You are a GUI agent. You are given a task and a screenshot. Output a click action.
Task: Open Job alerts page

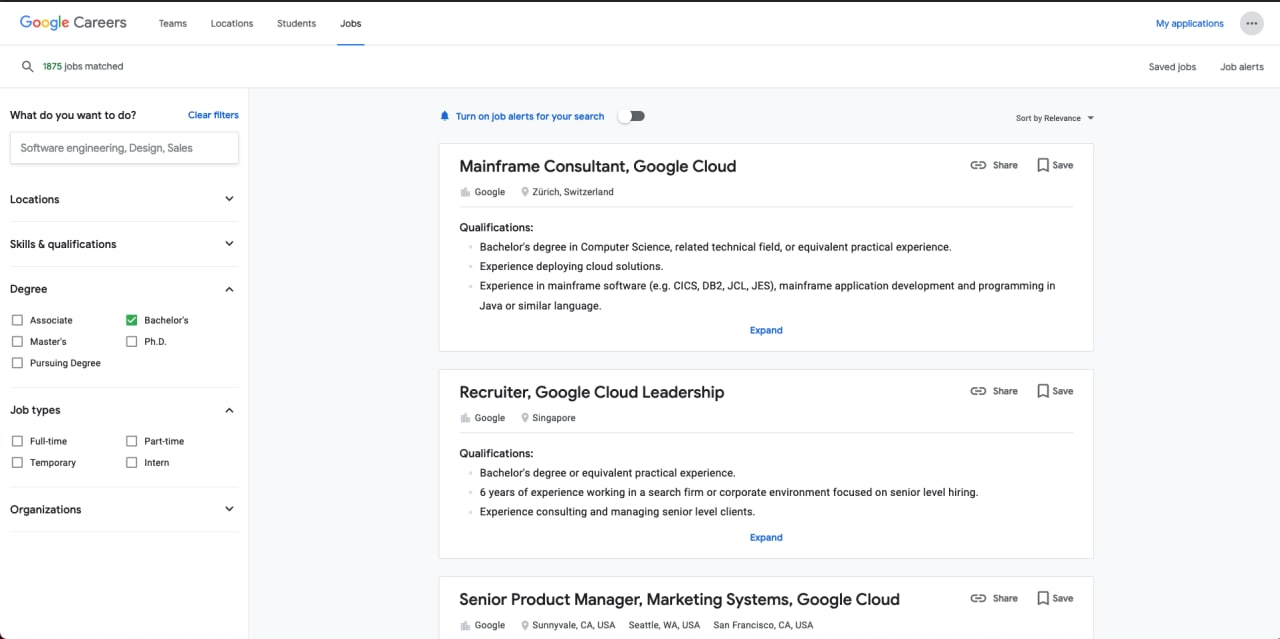pyautogui.click(x=1242, y=67)
